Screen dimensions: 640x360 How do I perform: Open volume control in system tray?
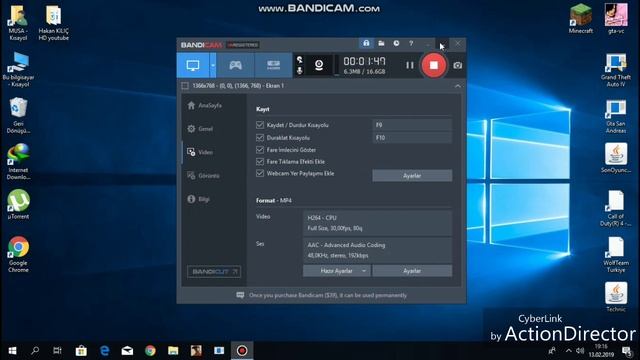(x=580, y=351)
